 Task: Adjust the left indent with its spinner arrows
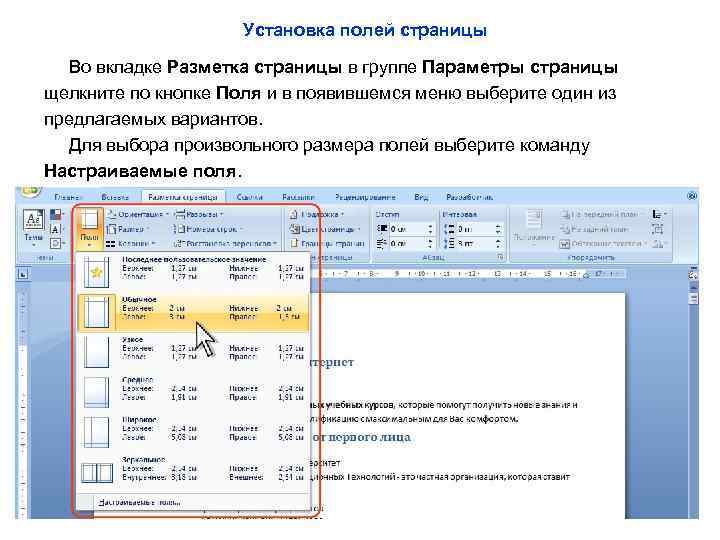pyautogui.click(x=430, y=229)
